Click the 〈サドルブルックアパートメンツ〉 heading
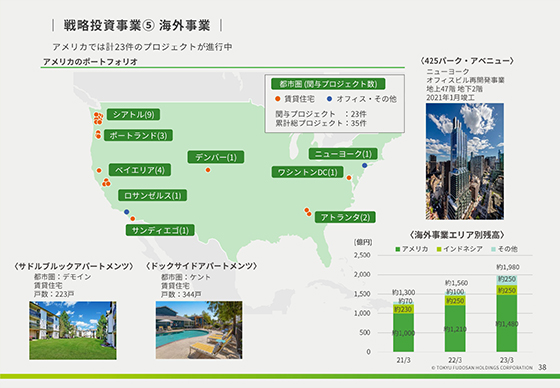The image size is (560, 388). [x=74, y=266]
